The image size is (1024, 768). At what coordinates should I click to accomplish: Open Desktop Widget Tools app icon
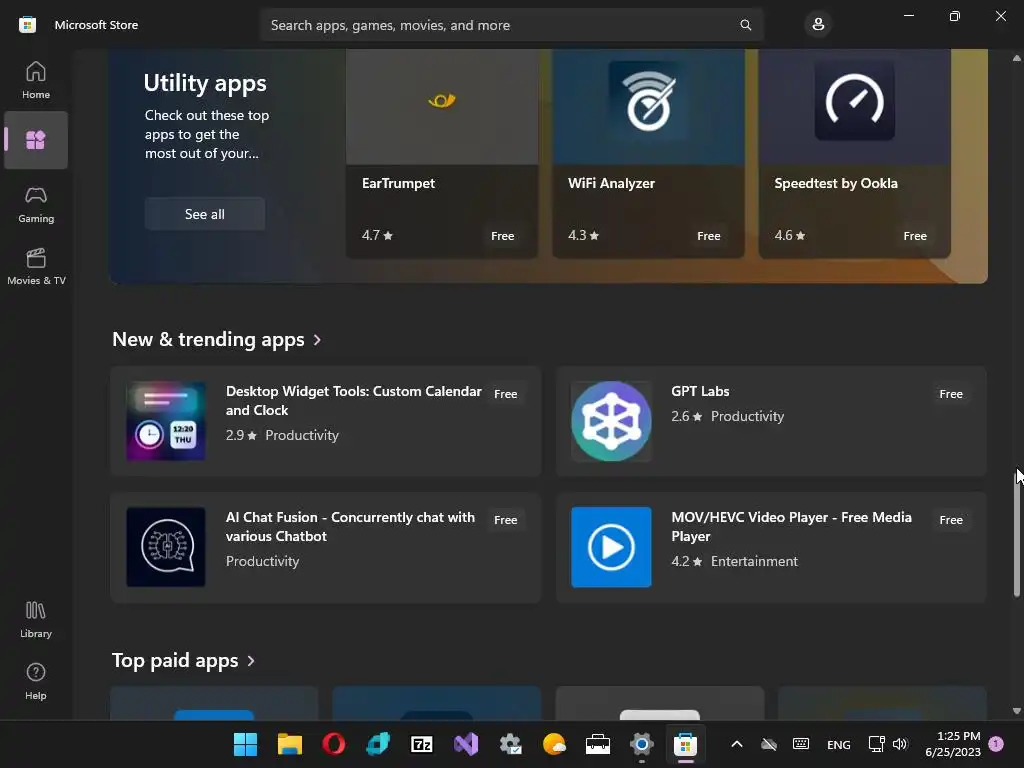coord(166,421)
